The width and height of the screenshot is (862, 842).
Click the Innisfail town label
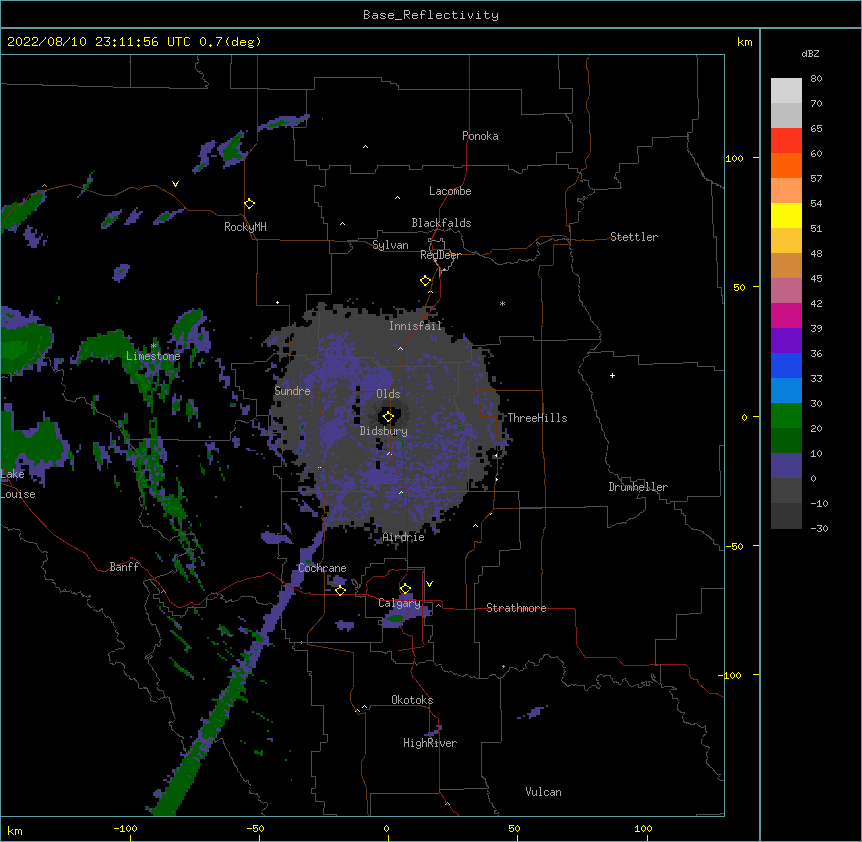415,326
